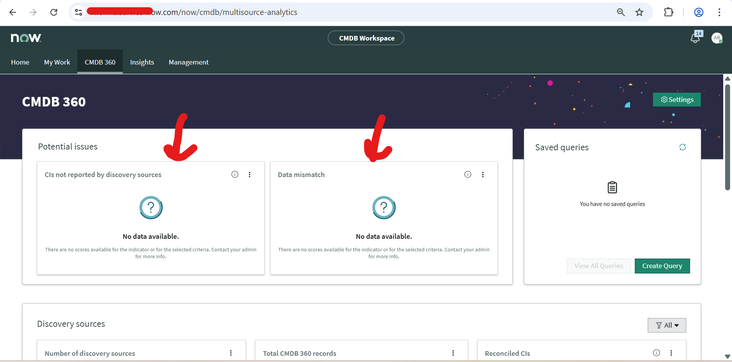Open site information icon in address bar

coord(78,13)
